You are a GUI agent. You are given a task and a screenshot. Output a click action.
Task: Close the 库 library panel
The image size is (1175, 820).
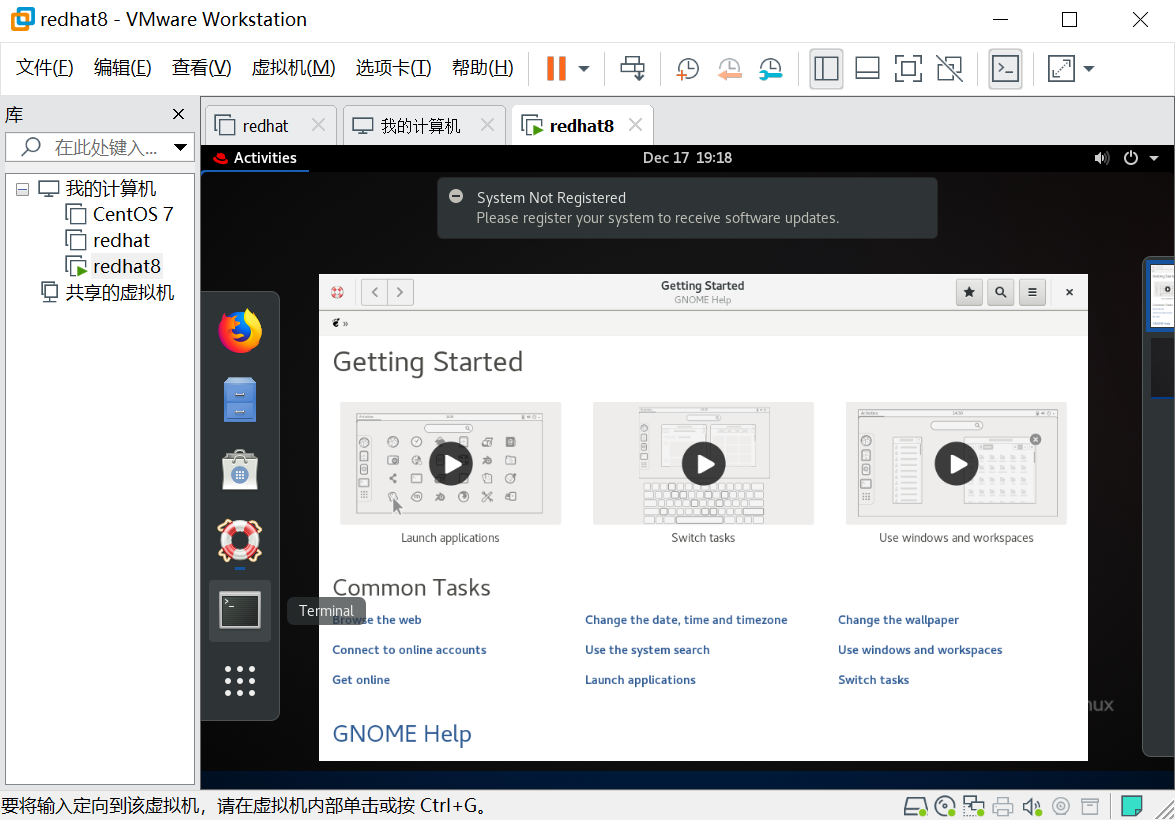pyautogui.click(x=178, y=114)
